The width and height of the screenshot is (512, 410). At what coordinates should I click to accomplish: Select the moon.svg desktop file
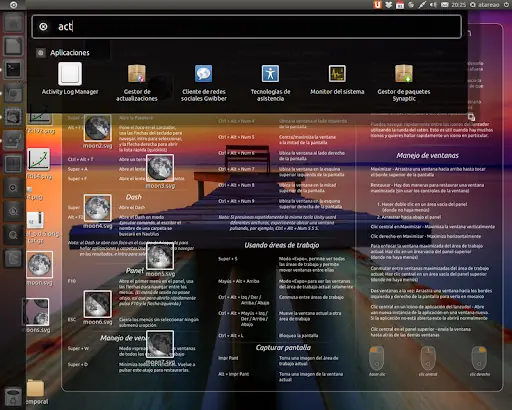[40, 269]
